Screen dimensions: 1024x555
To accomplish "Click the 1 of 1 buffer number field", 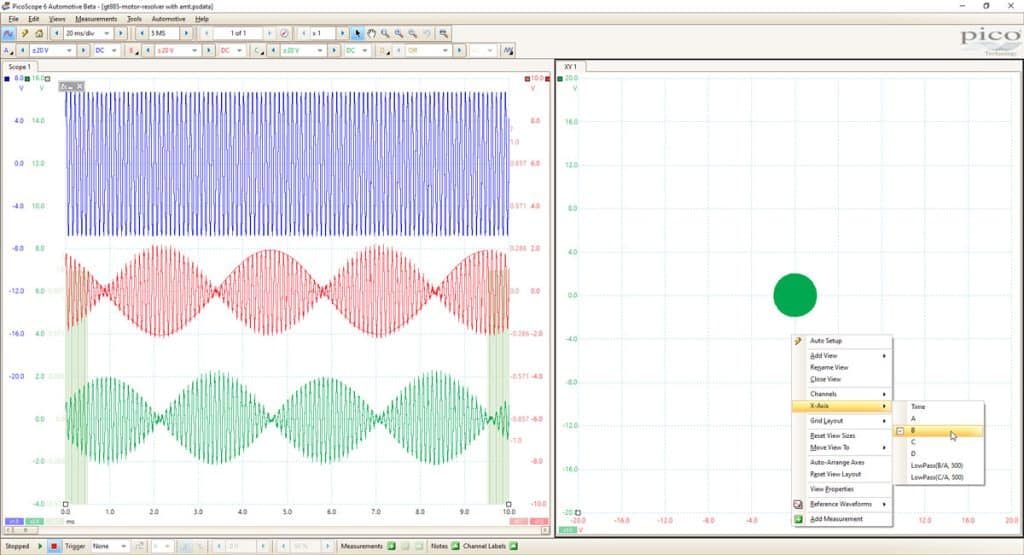I will point(238,33).
